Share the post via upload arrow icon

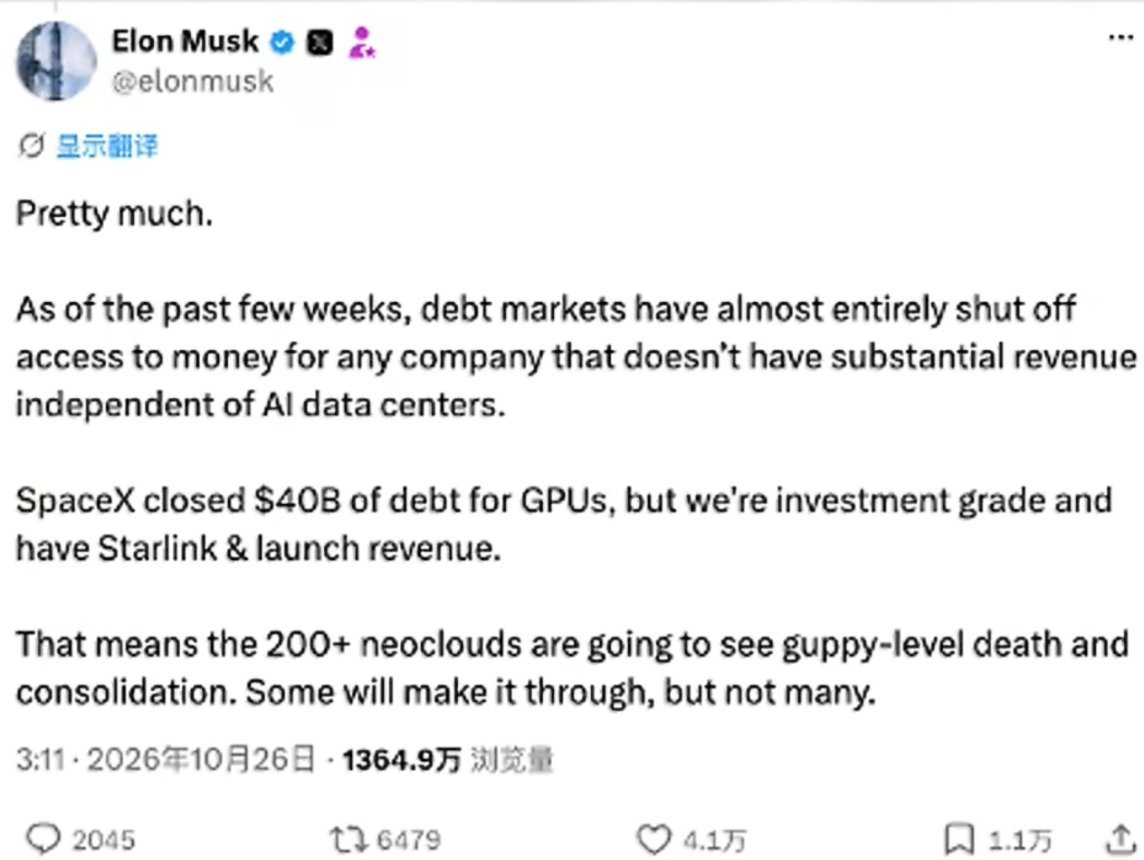tap(1120, 839)
